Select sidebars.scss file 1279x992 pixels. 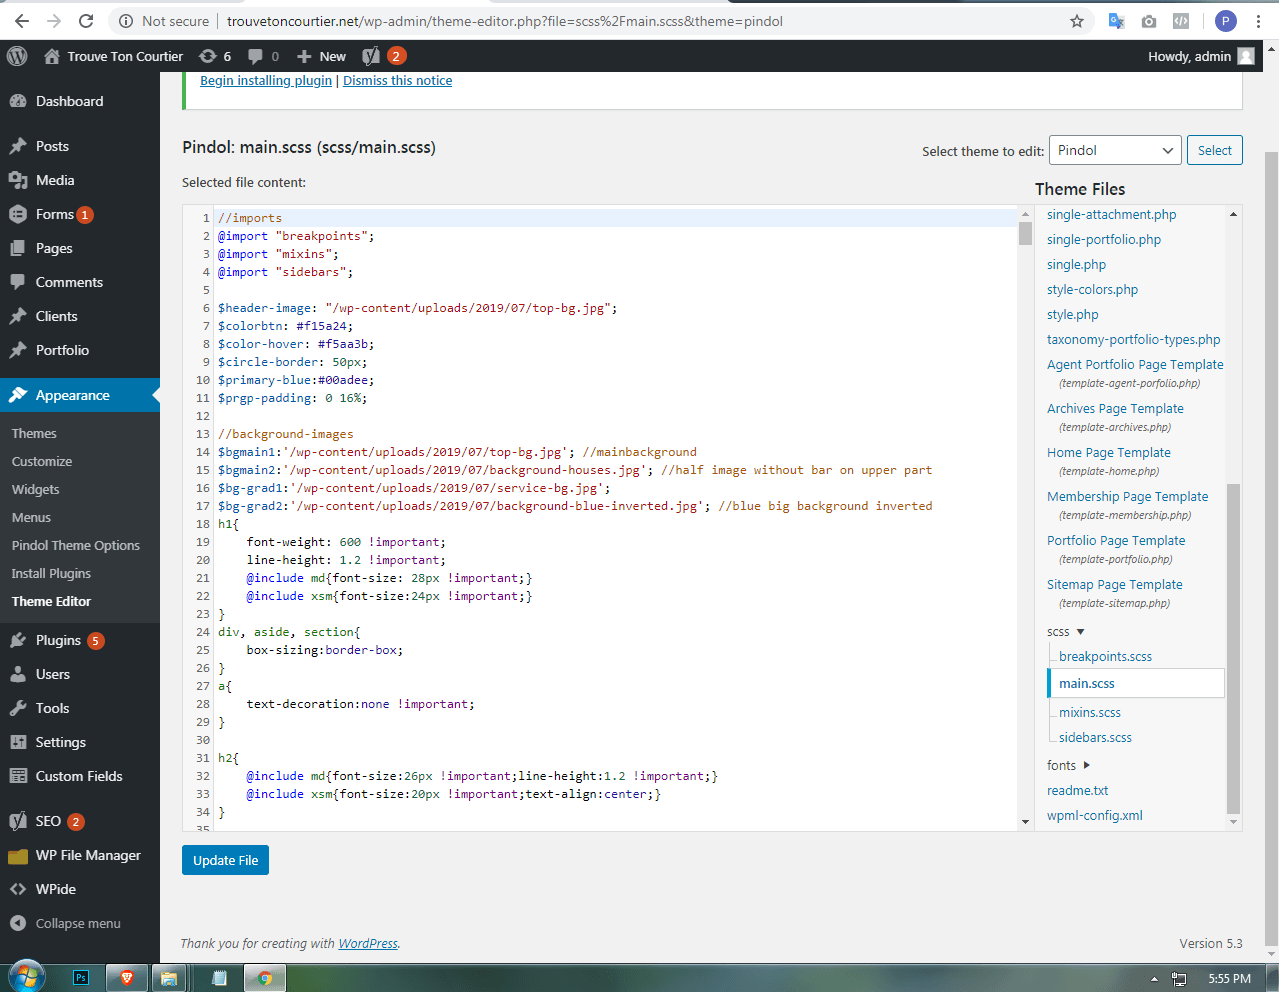pyautogui.click(x=1095, y=737)
